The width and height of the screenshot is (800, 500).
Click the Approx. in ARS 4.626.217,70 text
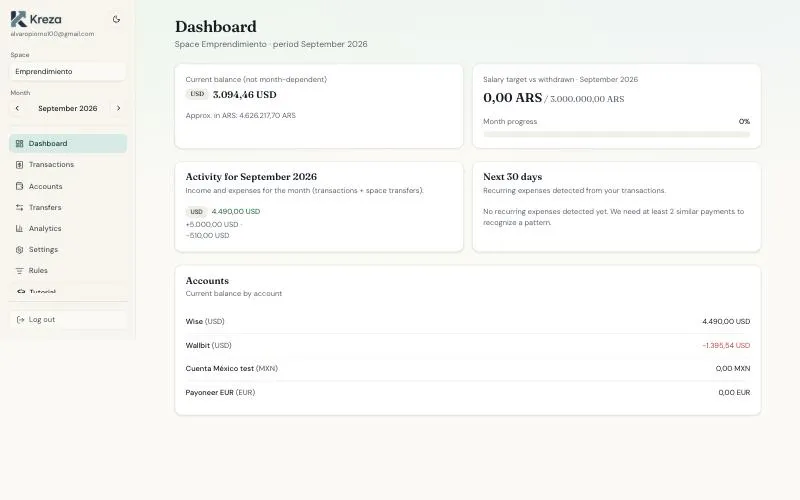click(240, 115)
